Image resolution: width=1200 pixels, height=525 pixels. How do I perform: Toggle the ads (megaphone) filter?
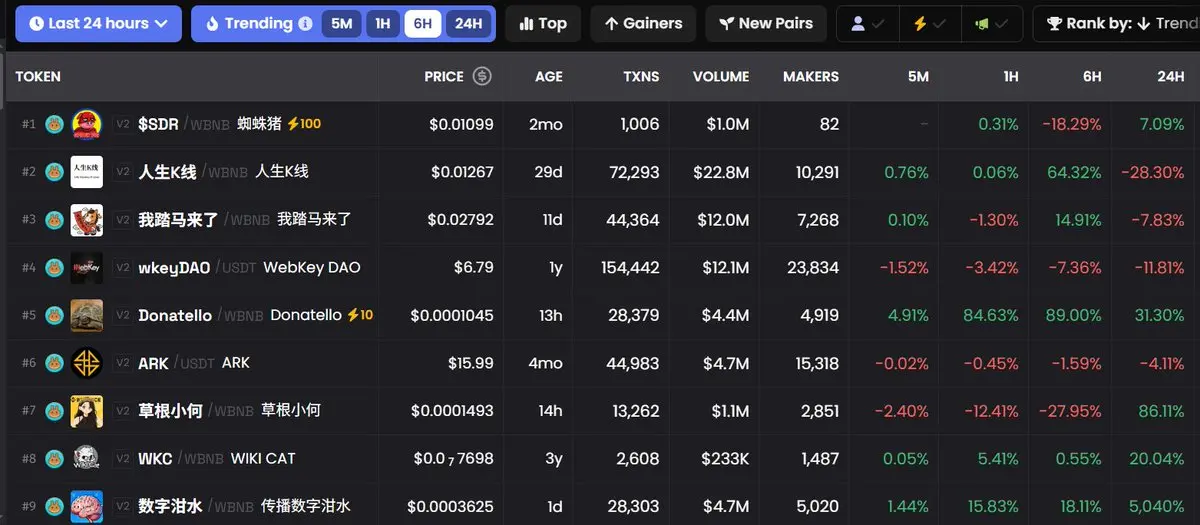(x=991, y=23)
